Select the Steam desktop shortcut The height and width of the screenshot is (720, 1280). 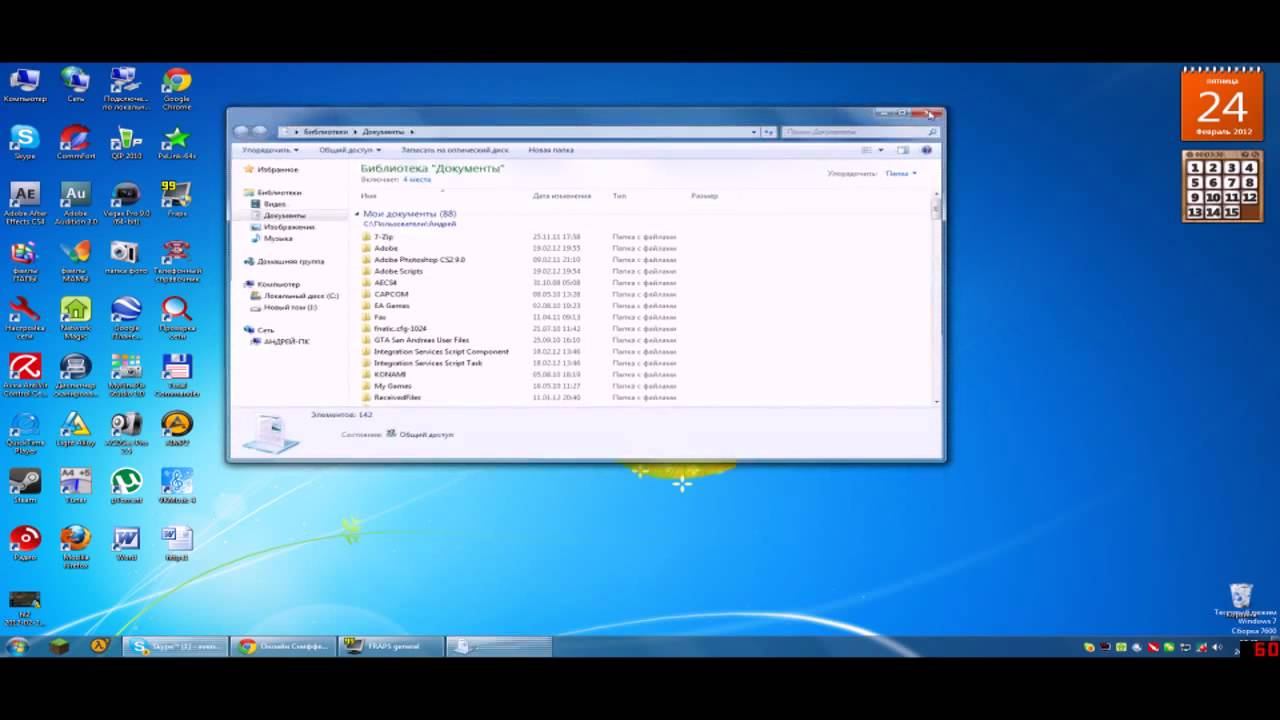tap(24, 486)
